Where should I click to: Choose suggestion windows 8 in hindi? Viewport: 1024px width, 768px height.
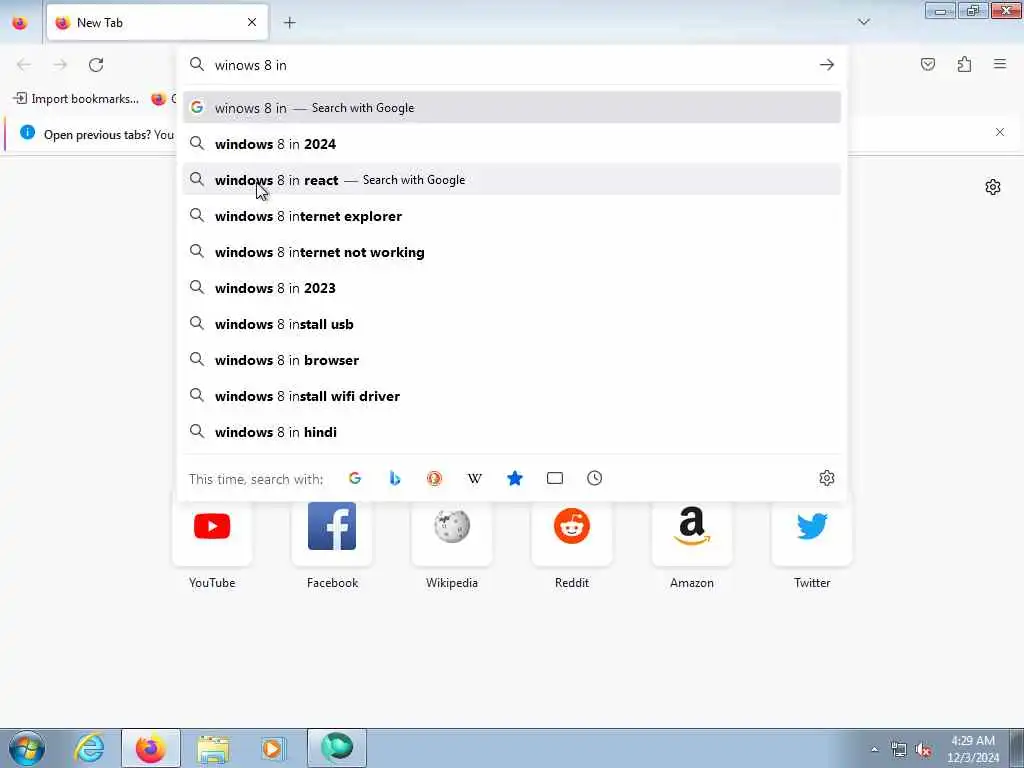pos(511,432)
